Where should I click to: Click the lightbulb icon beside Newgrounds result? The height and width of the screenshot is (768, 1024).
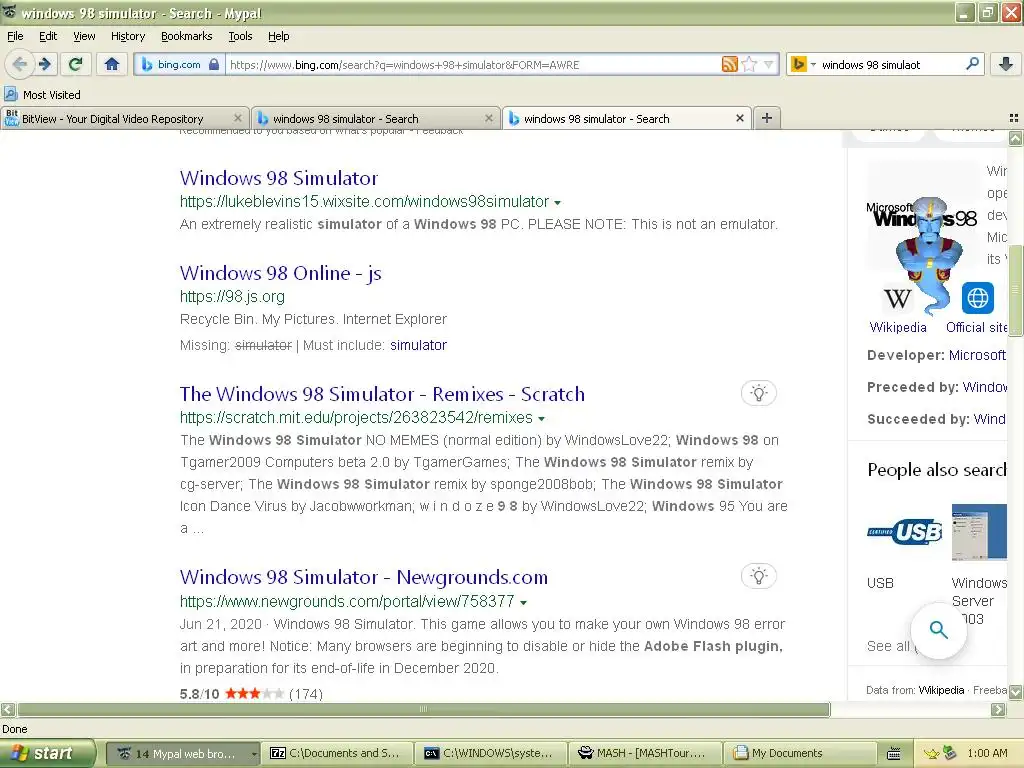(758, 576)
